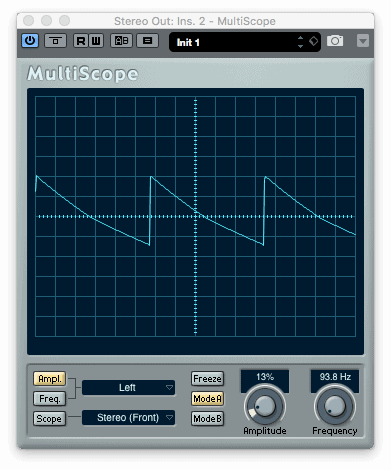The image size is (391, 470).
Task: Click the bypass routing icon next to power
Action: pos(55,41)
